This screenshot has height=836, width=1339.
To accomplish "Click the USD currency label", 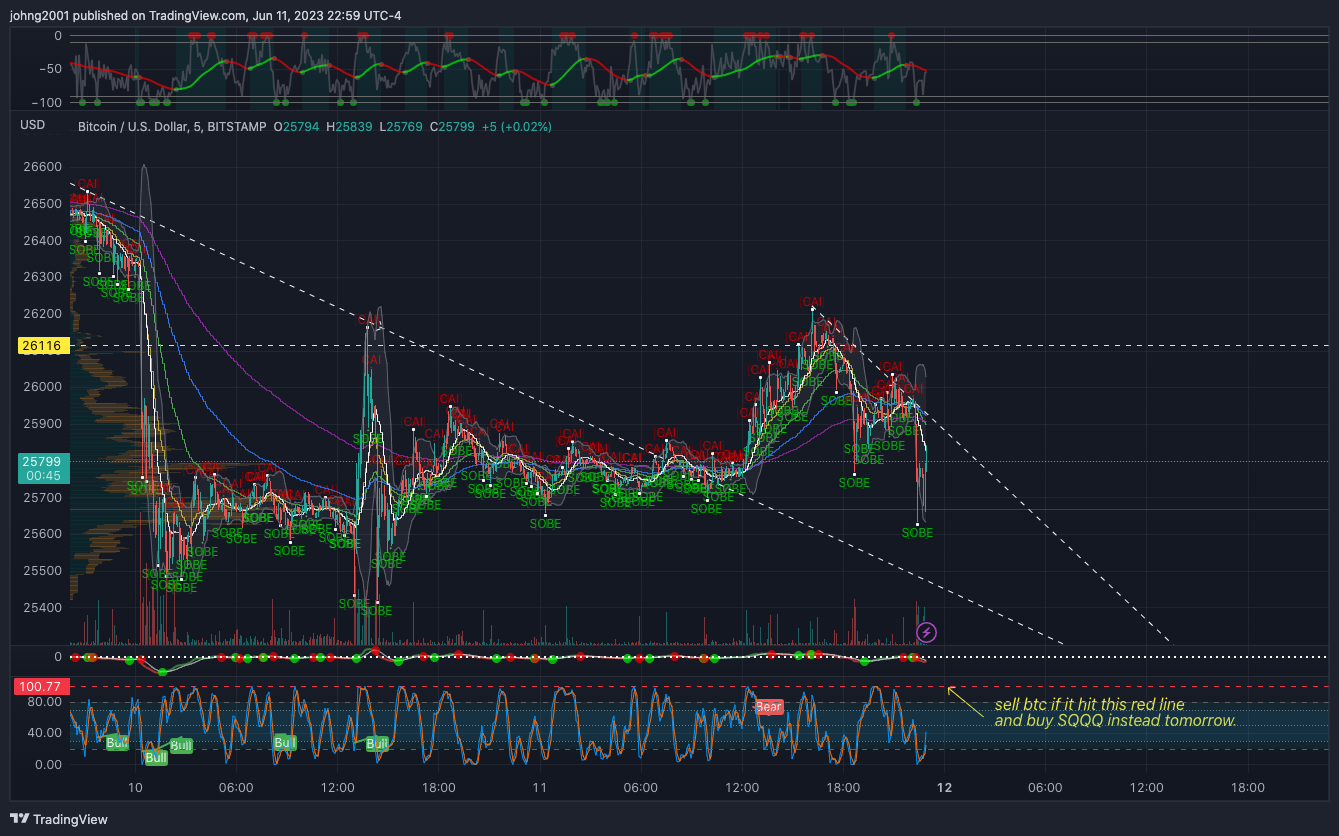I will click(x=33, y=125).
